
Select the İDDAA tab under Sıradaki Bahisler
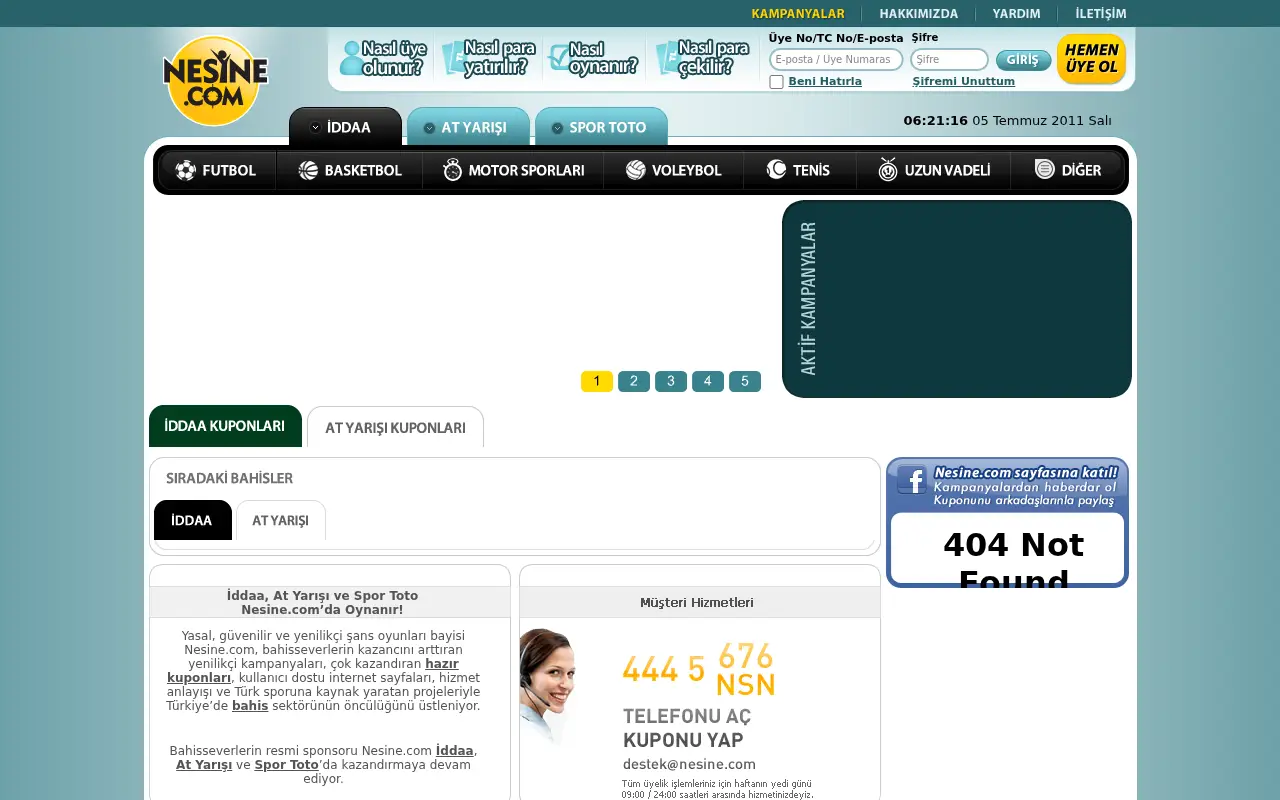tap(192, 520)
